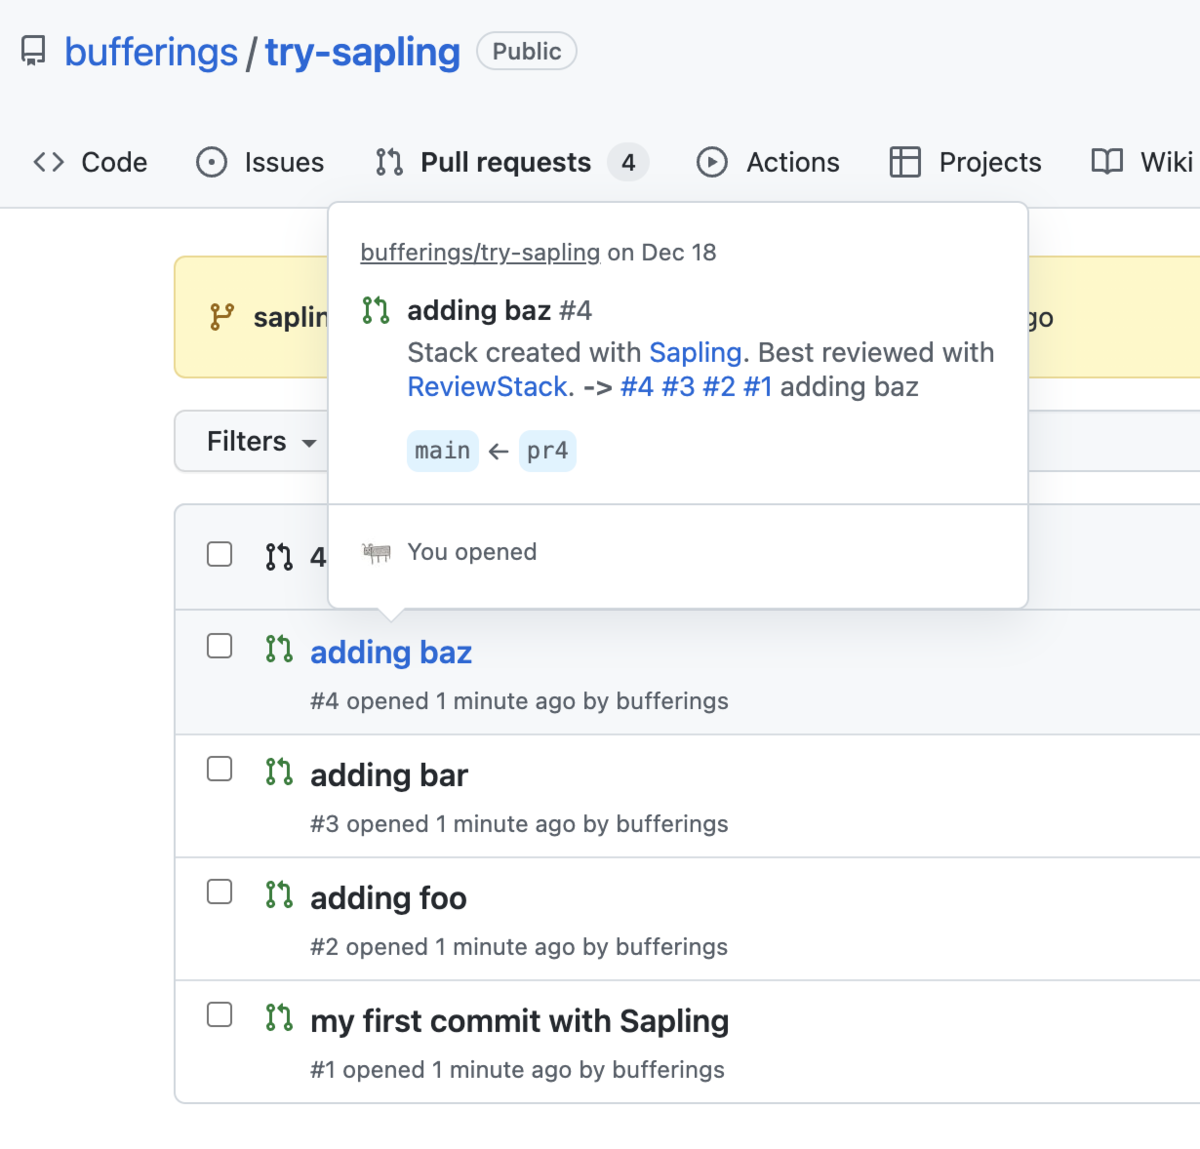Click bufferings author on #1 row
1200x1149 pixels.
pos(668,1071)
